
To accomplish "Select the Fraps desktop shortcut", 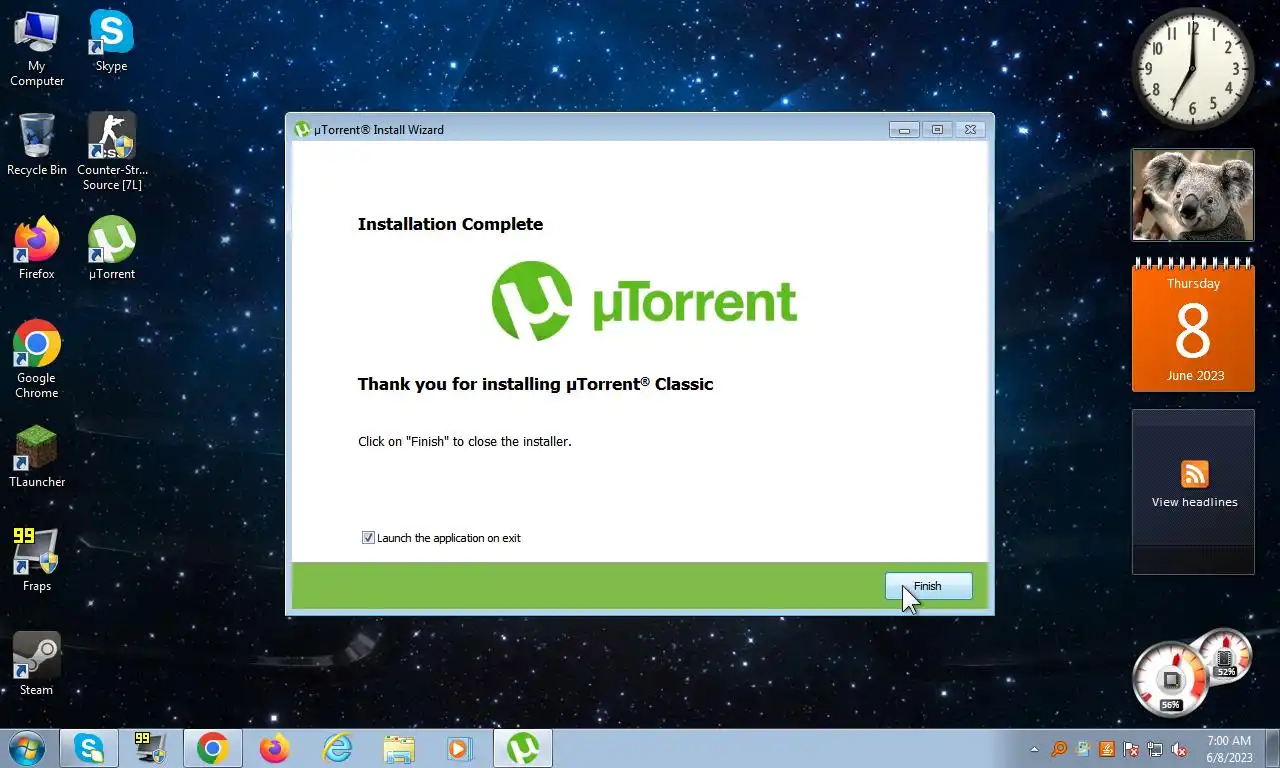I will 37,561.
